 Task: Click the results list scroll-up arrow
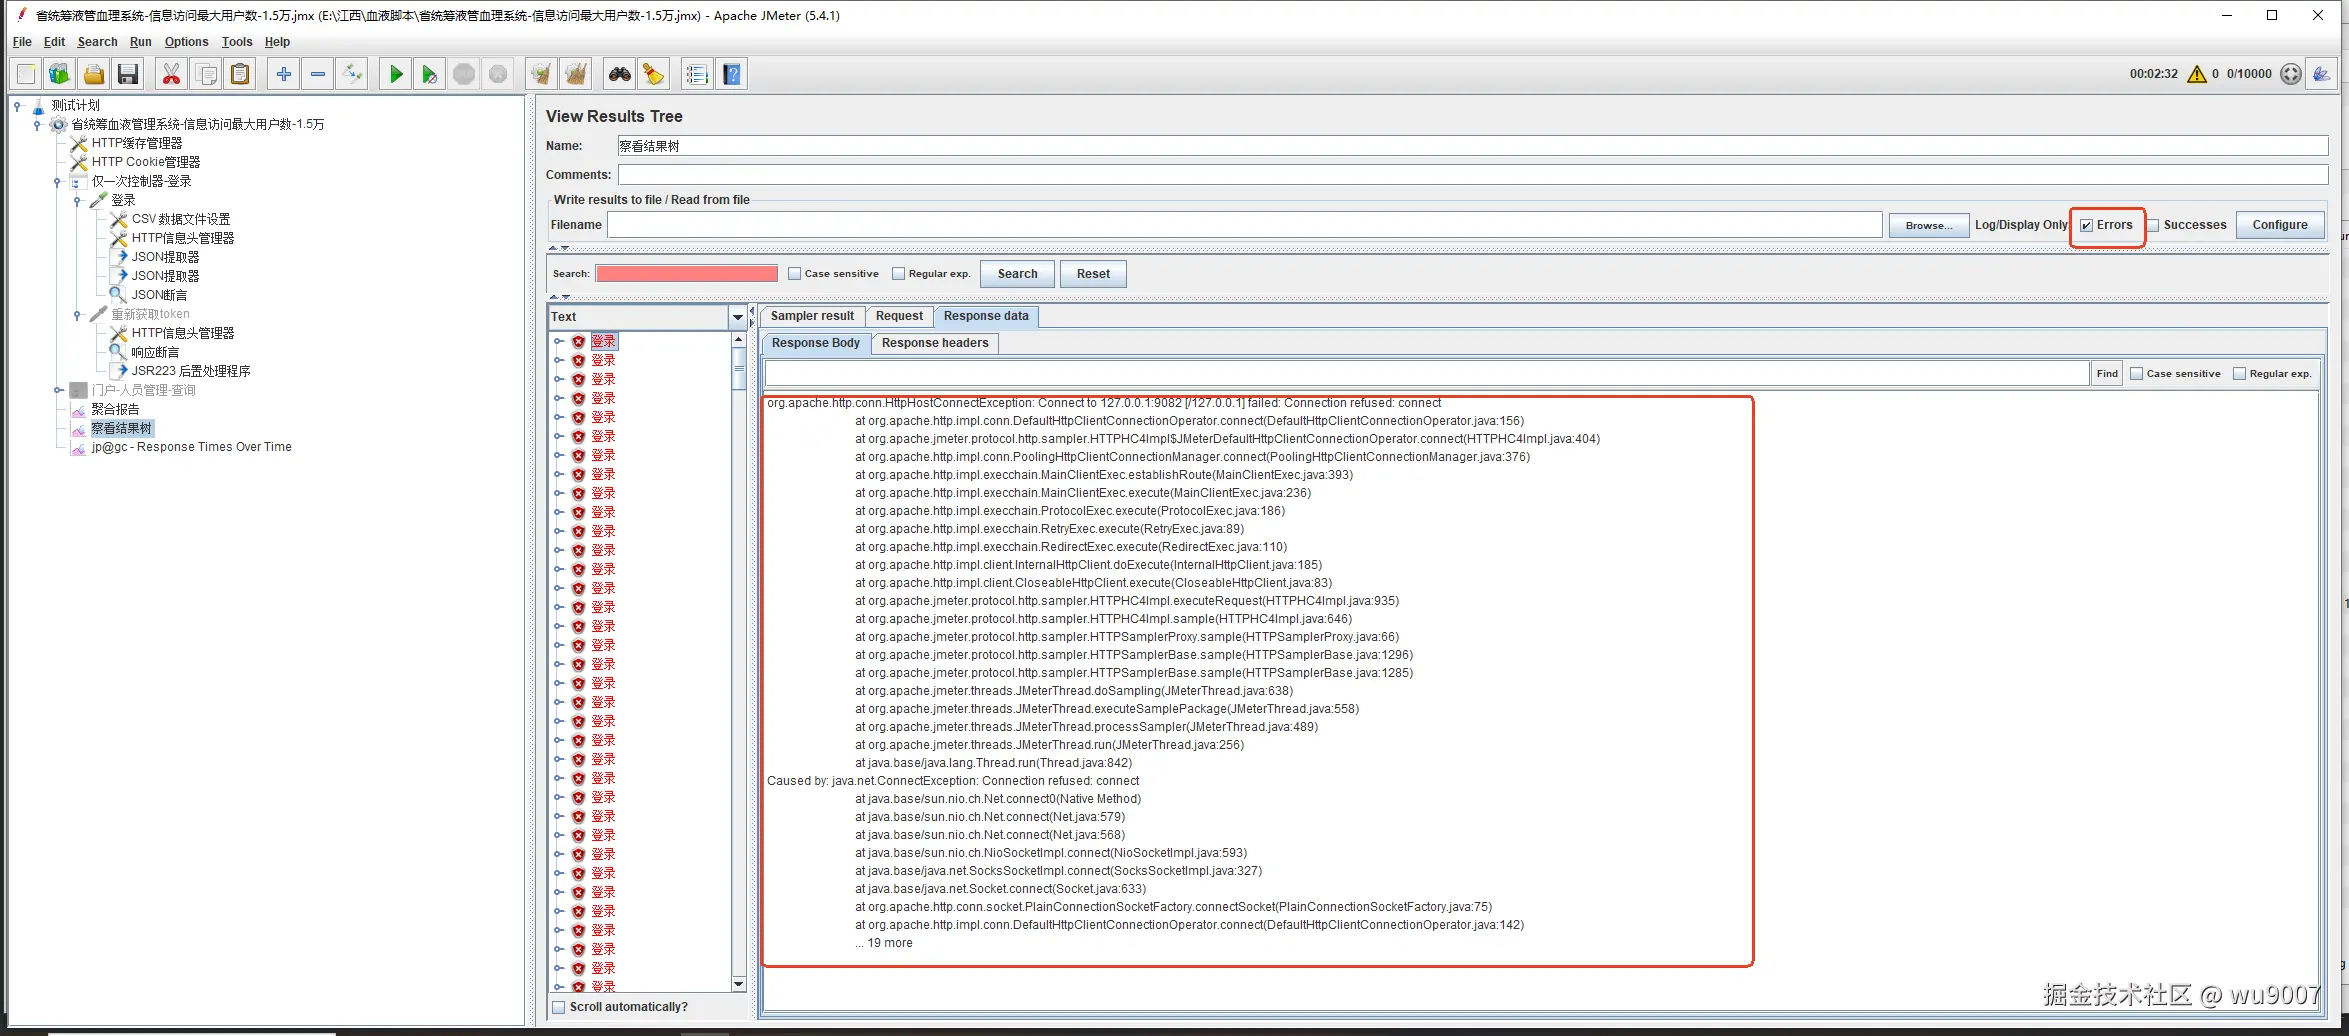(x=739, y=340)
